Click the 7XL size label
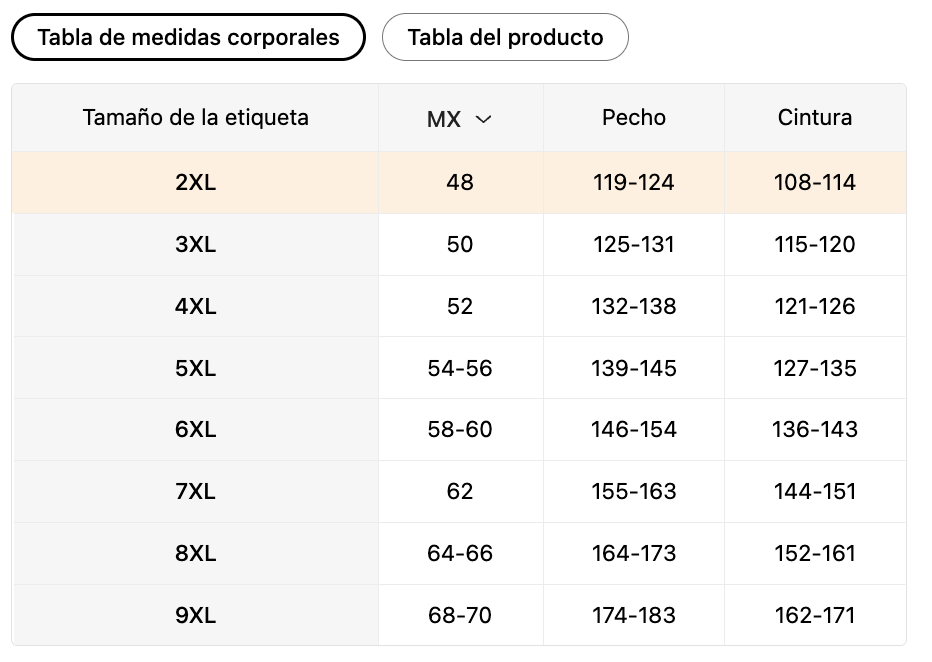The image size is (932, 662). click(195, 492)
